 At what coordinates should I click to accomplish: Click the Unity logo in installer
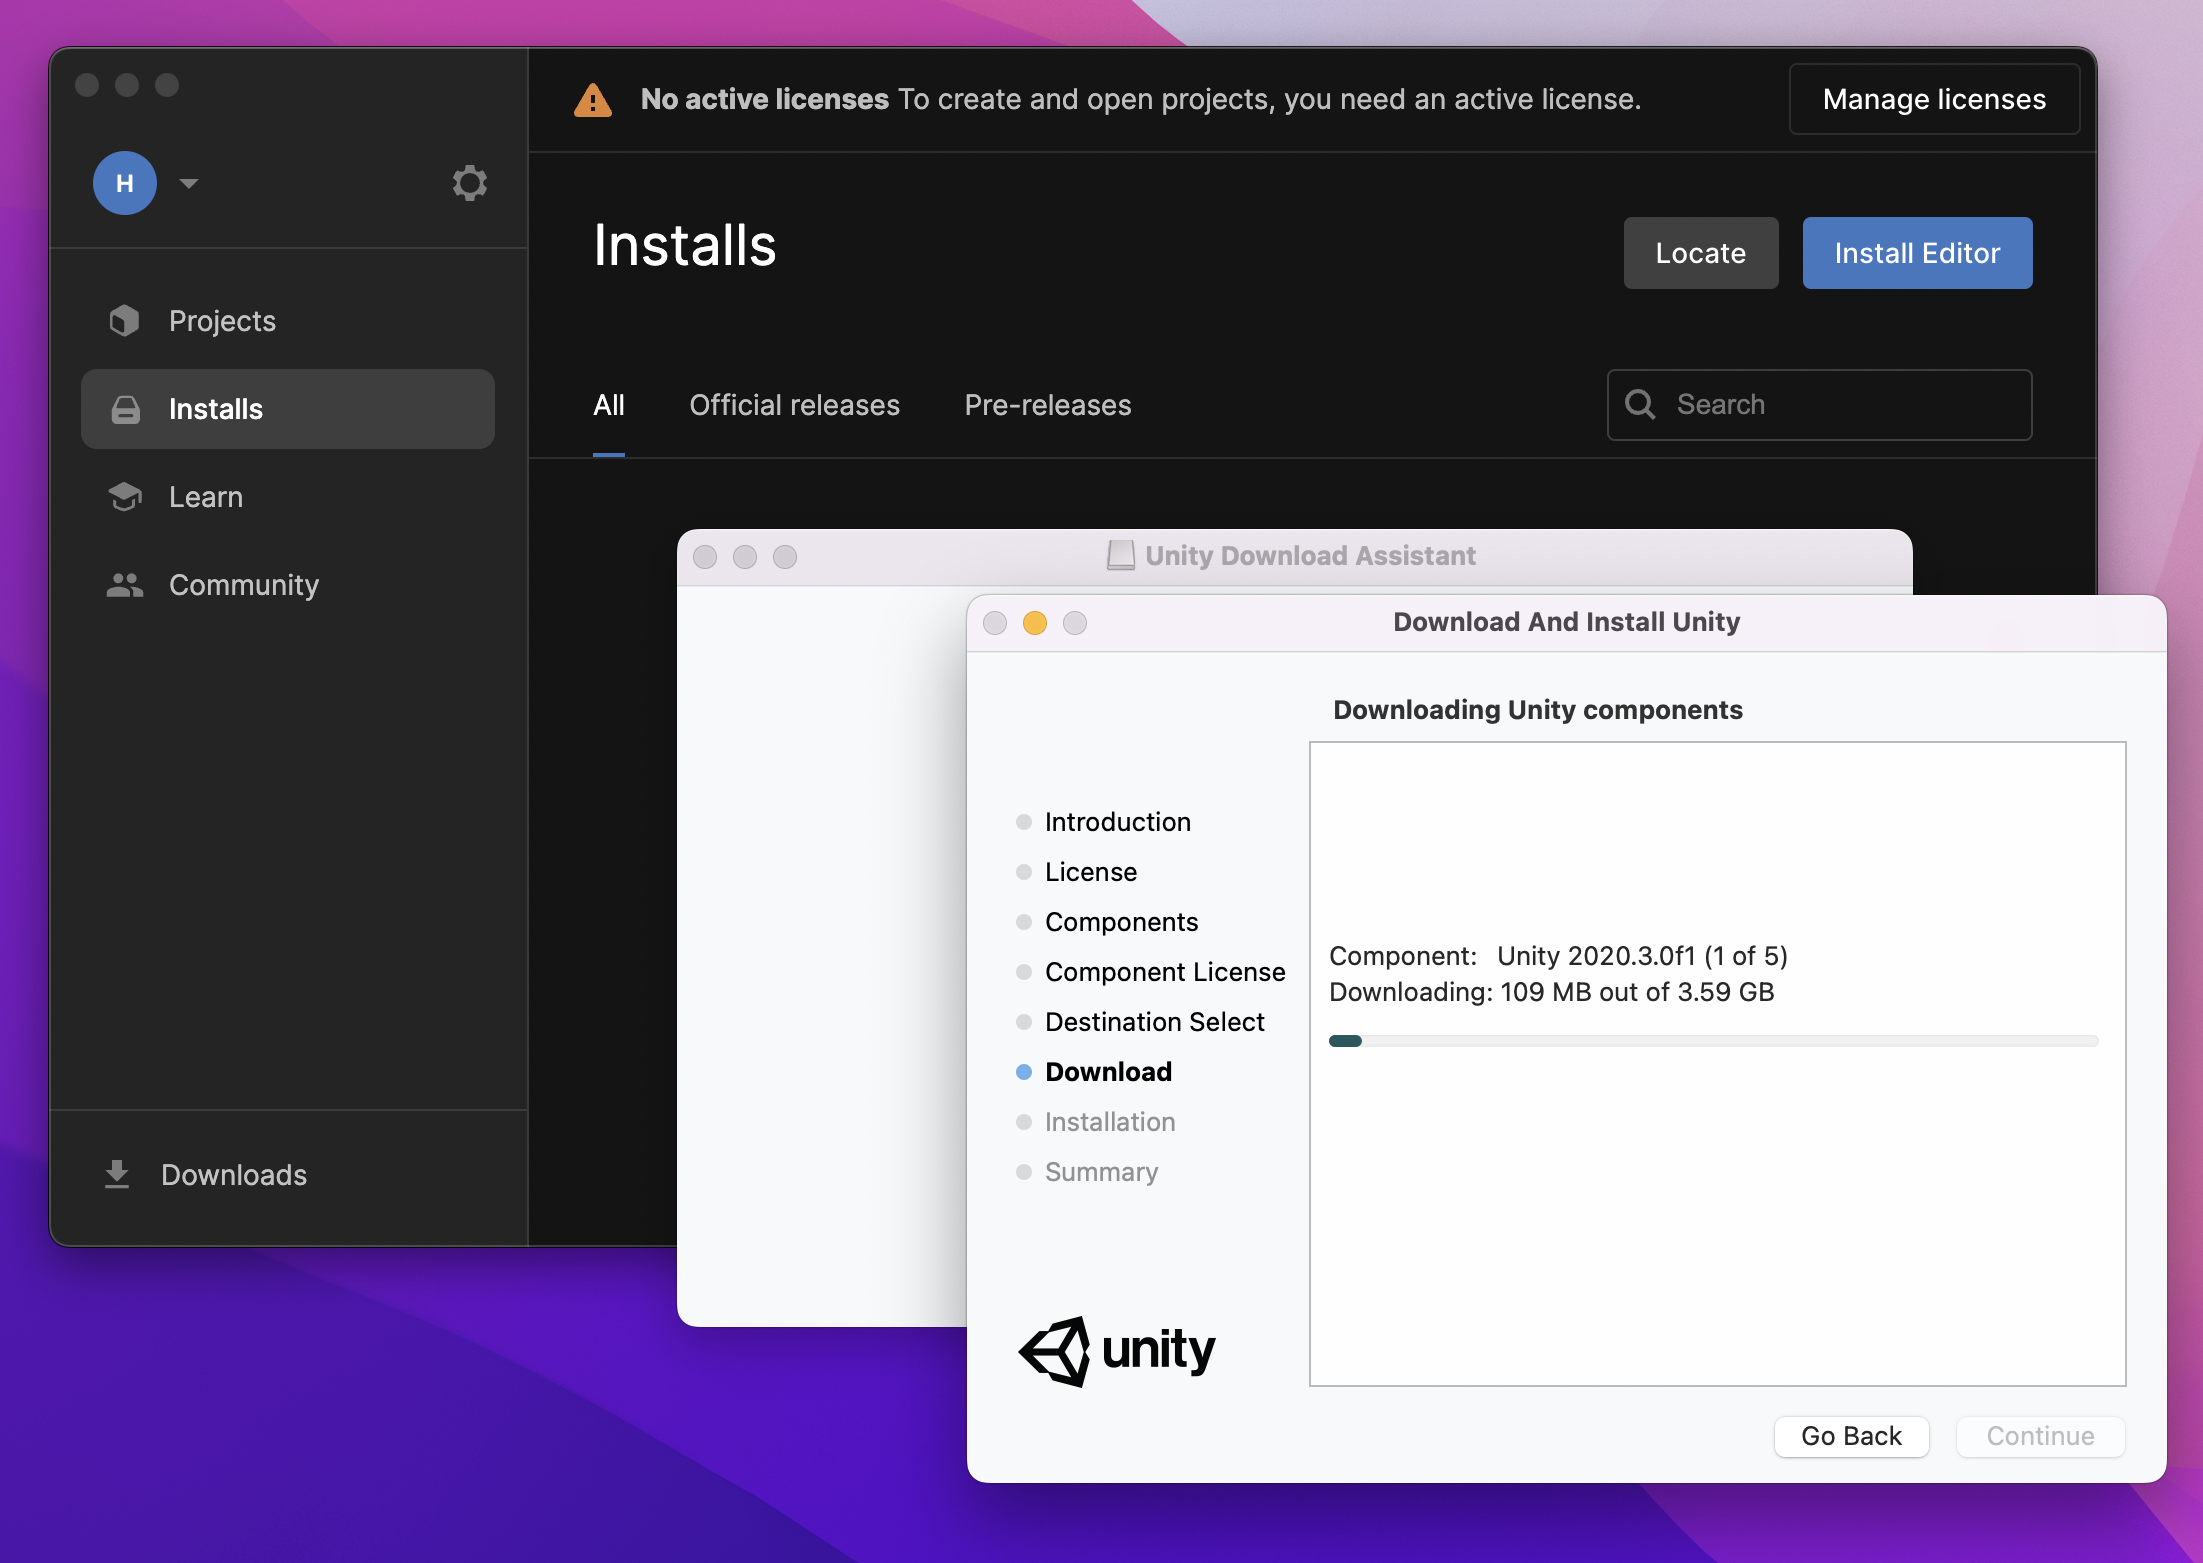tap(1115, 1350)
